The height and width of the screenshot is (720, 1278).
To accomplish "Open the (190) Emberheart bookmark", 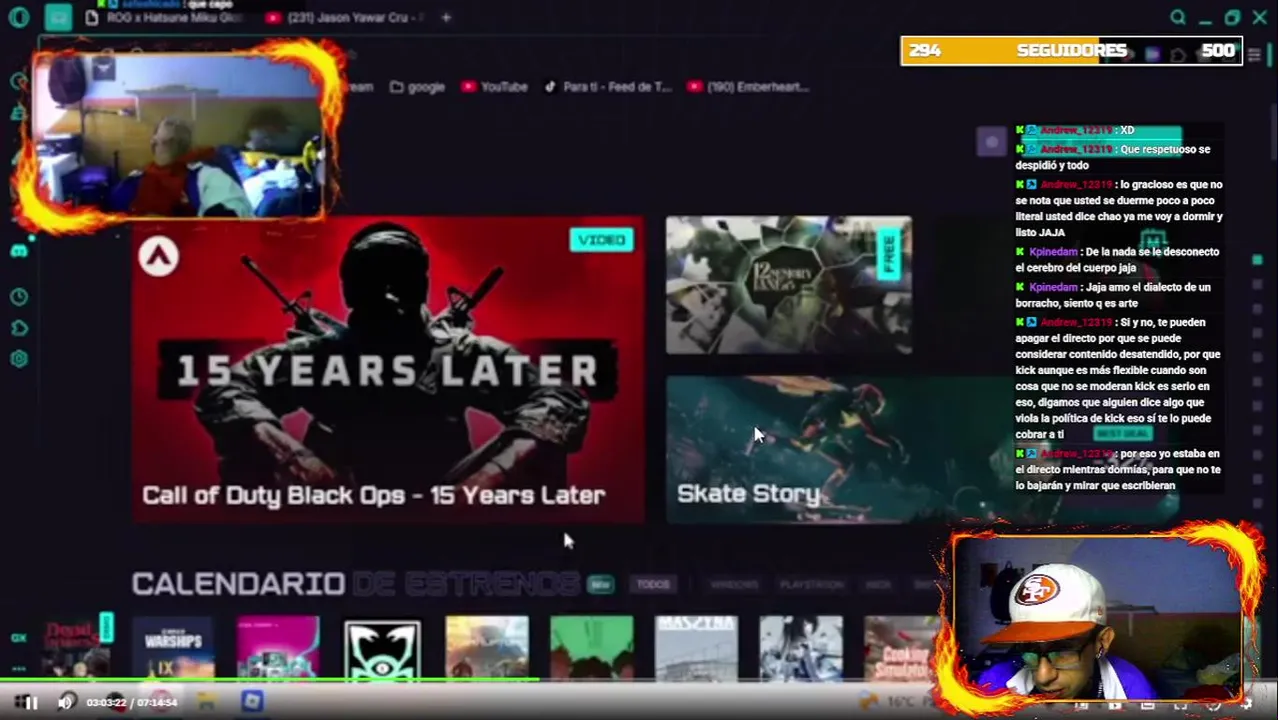I will 748,87.
